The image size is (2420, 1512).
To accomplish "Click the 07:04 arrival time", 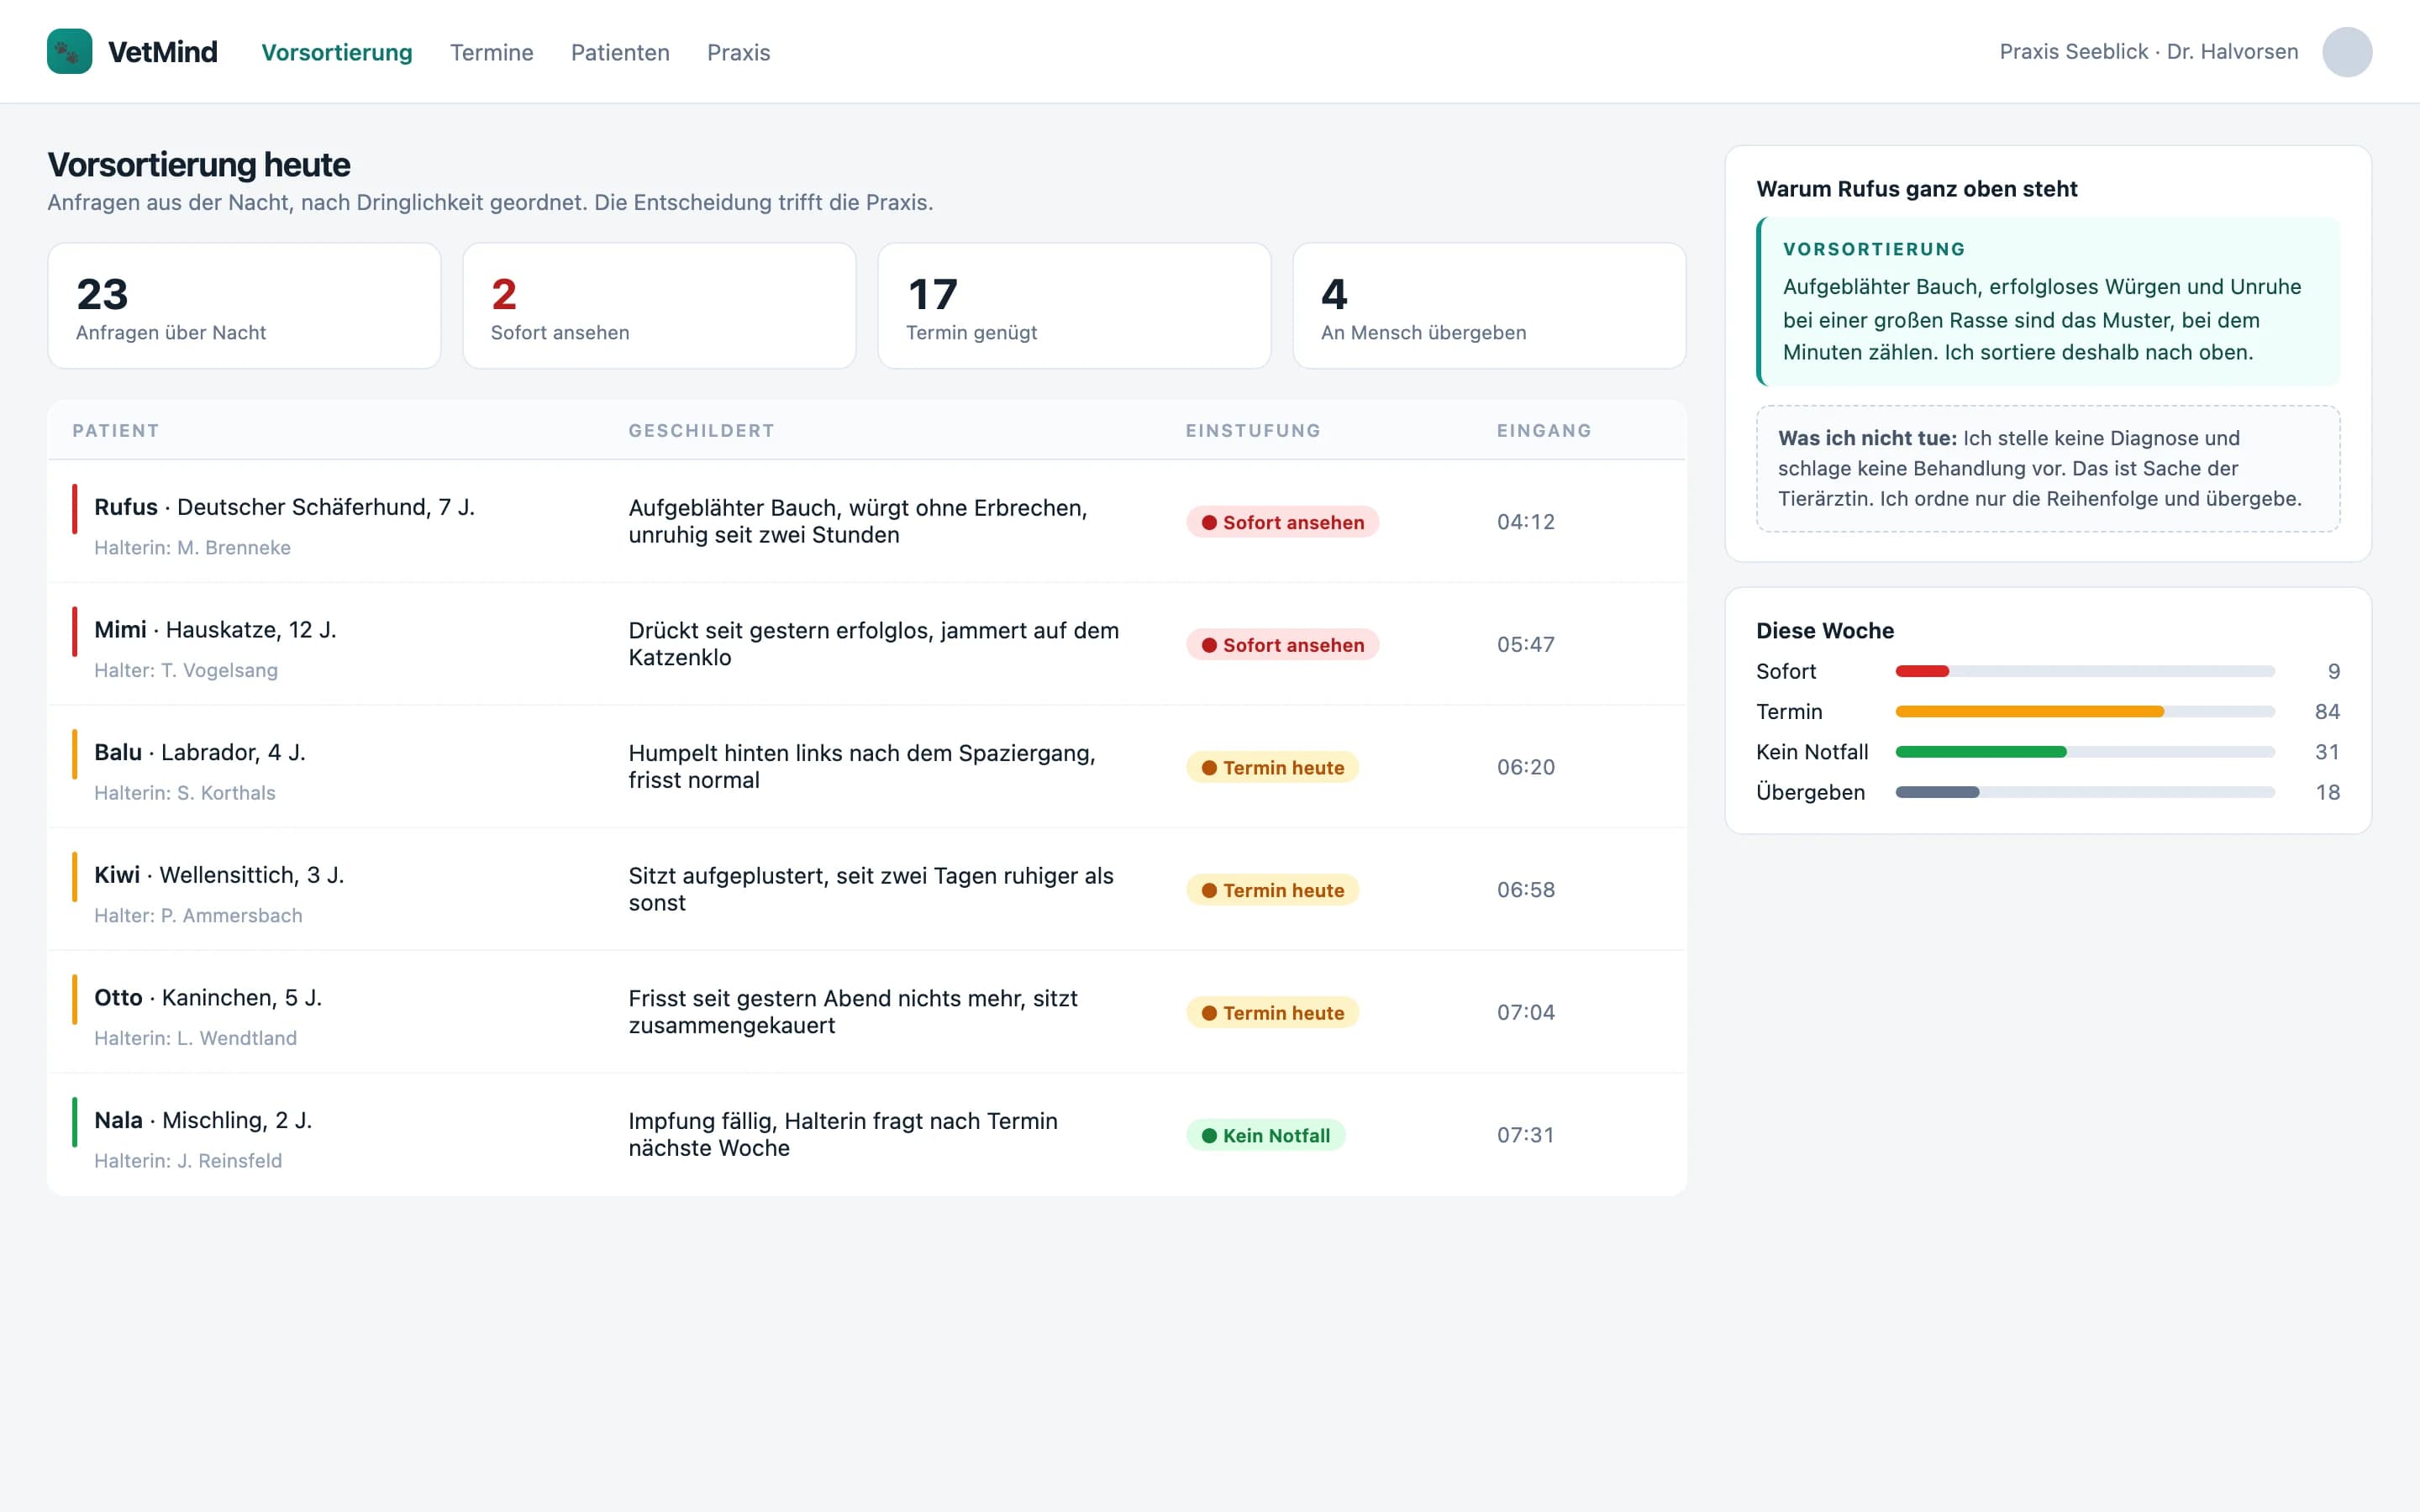I will [x=1526, y=1013].
